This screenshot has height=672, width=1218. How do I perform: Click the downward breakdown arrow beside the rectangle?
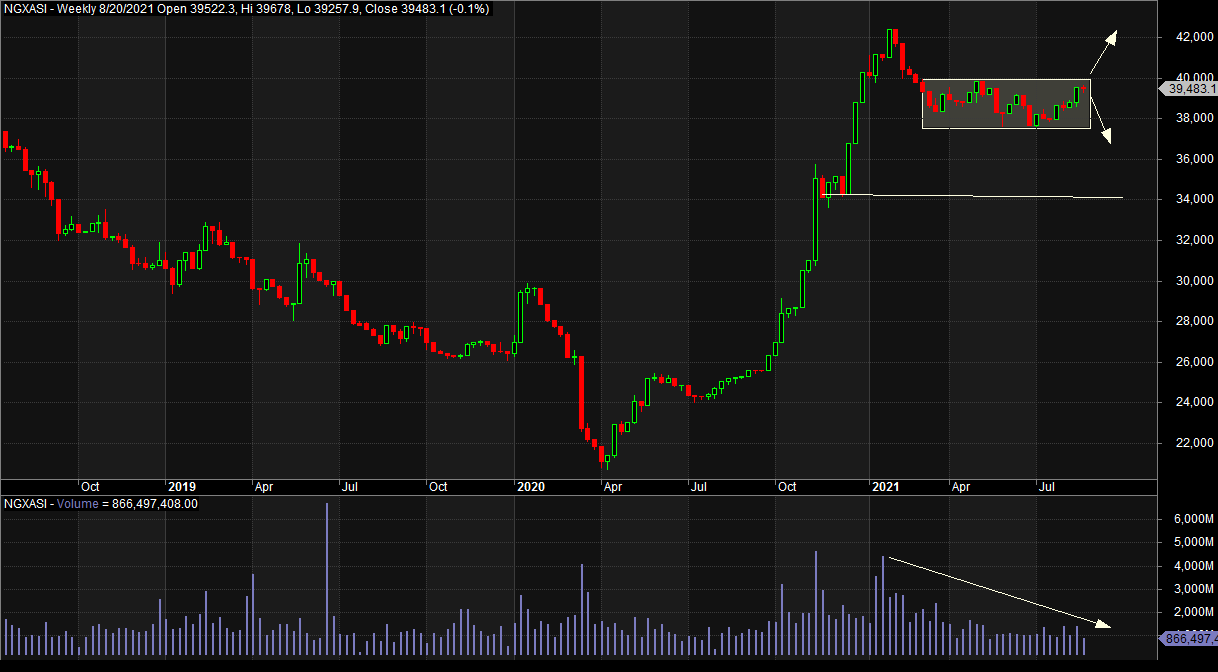pyautogui.click(x=1101, y=123)
